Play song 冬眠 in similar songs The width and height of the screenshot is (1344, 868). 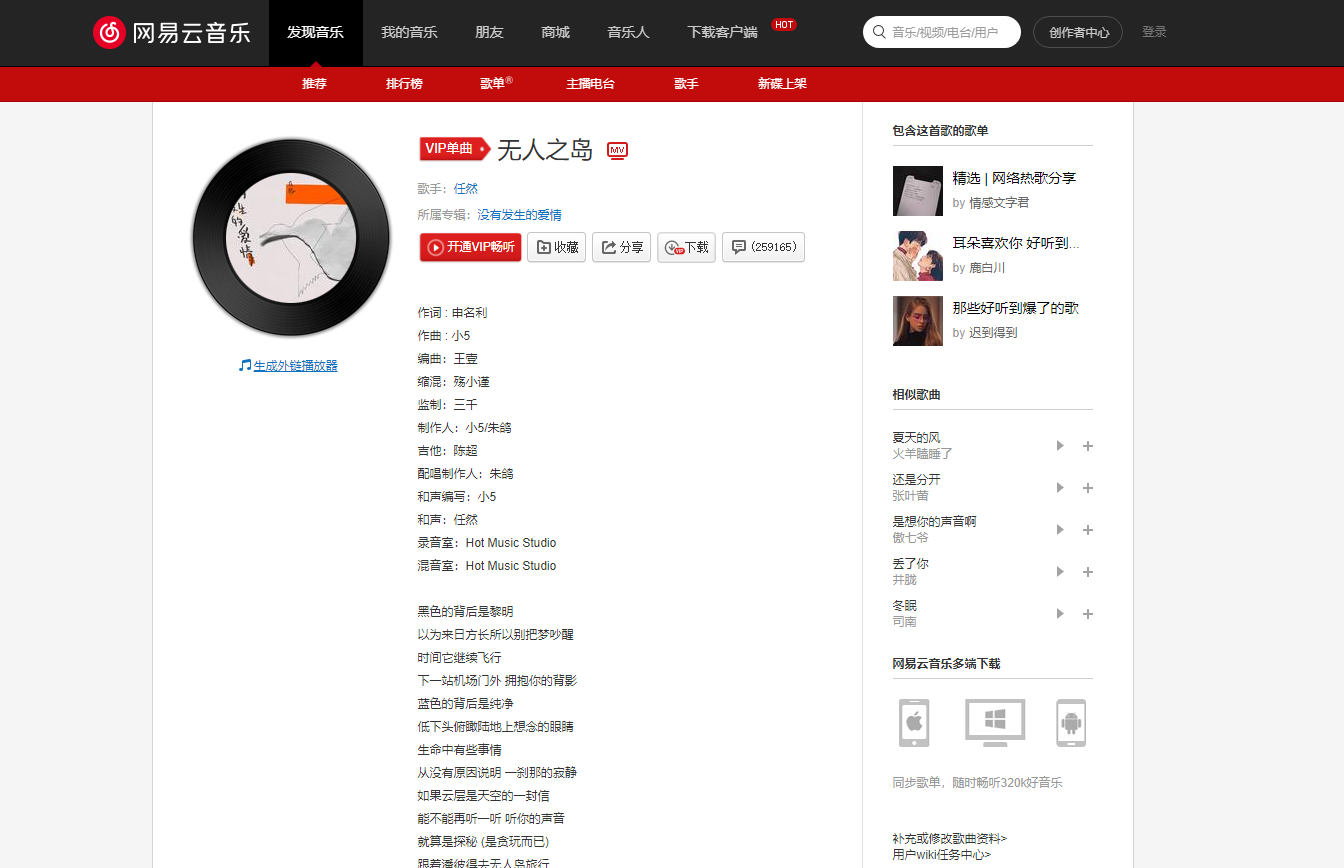(1060, 614)
